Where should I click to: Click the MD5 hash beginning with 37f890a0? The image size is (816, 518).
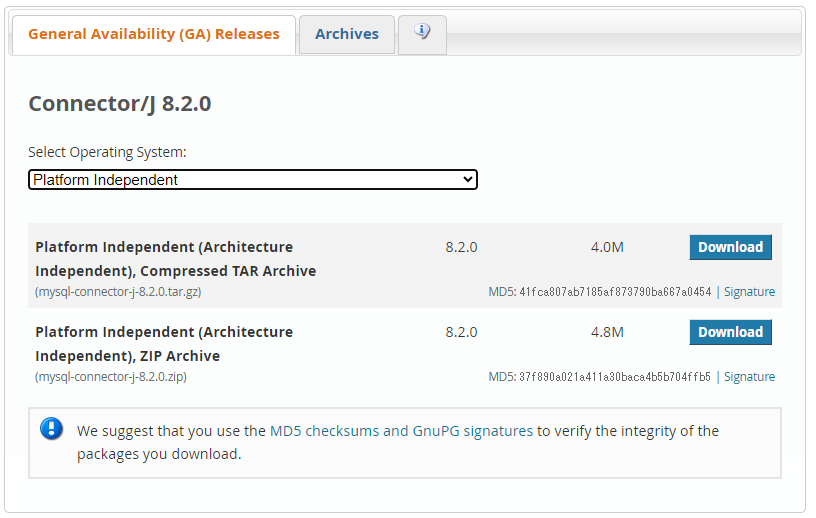click(615, 376)
